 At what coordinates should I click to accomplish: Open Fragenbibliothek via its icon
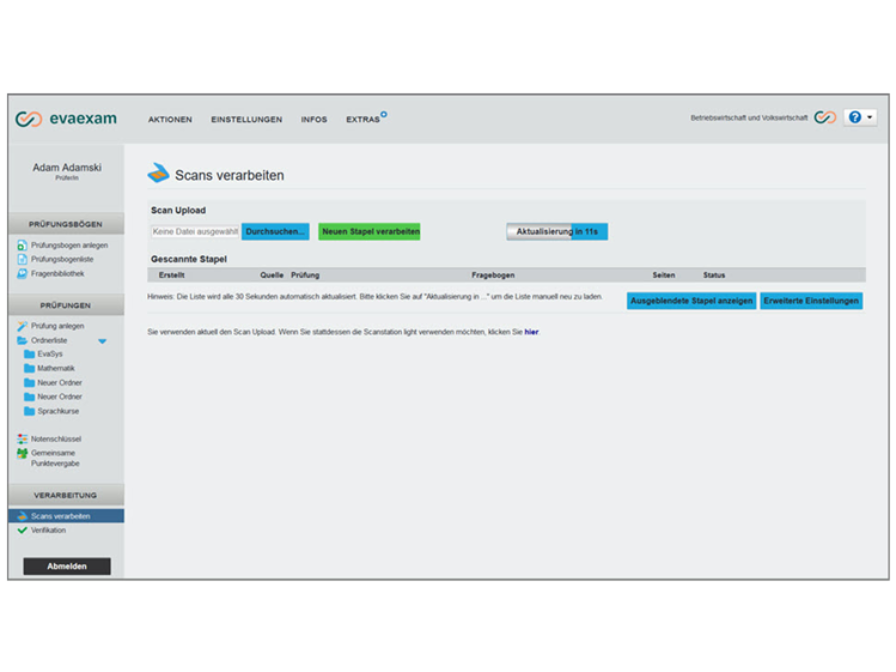(x=22, y=273)
